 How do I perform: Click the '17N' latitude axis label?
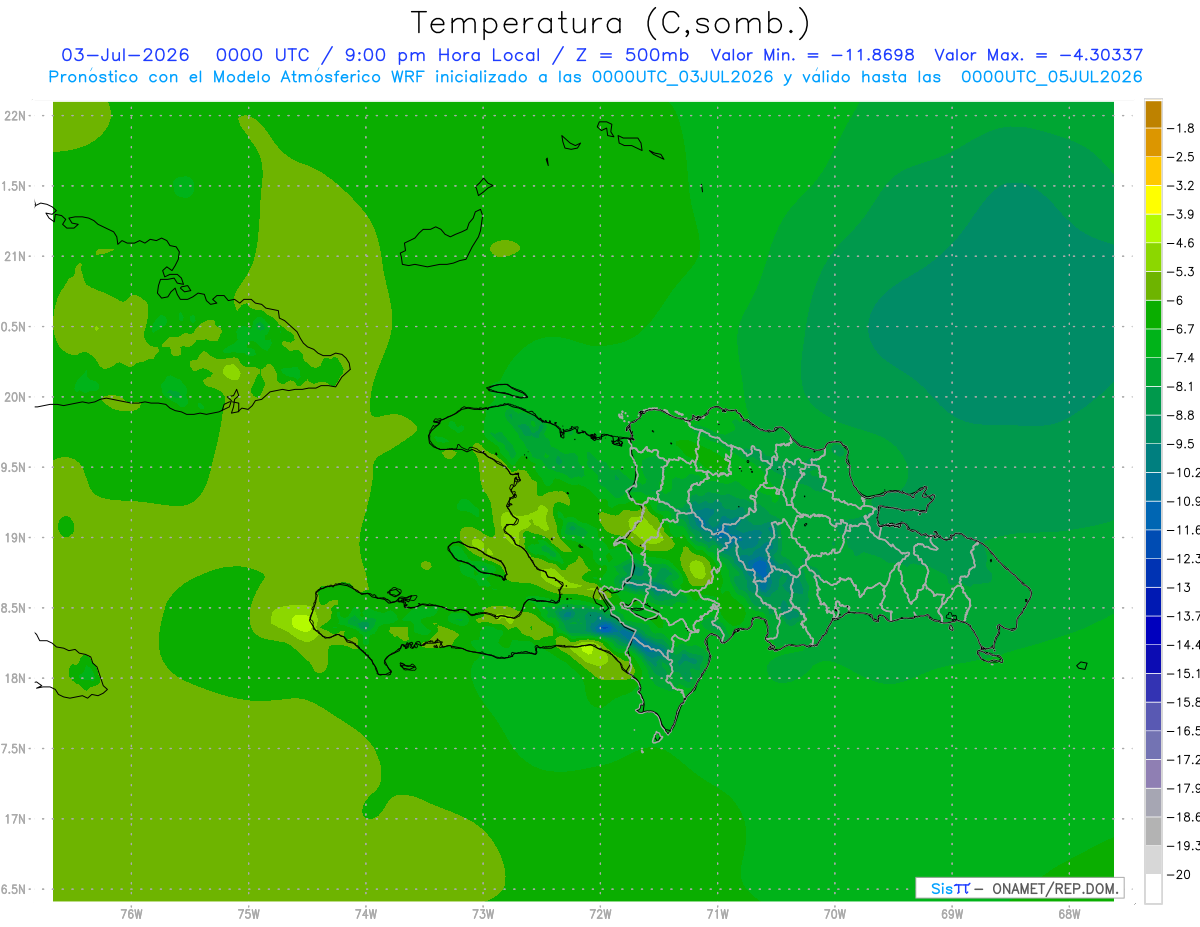(x=16, y=819)
